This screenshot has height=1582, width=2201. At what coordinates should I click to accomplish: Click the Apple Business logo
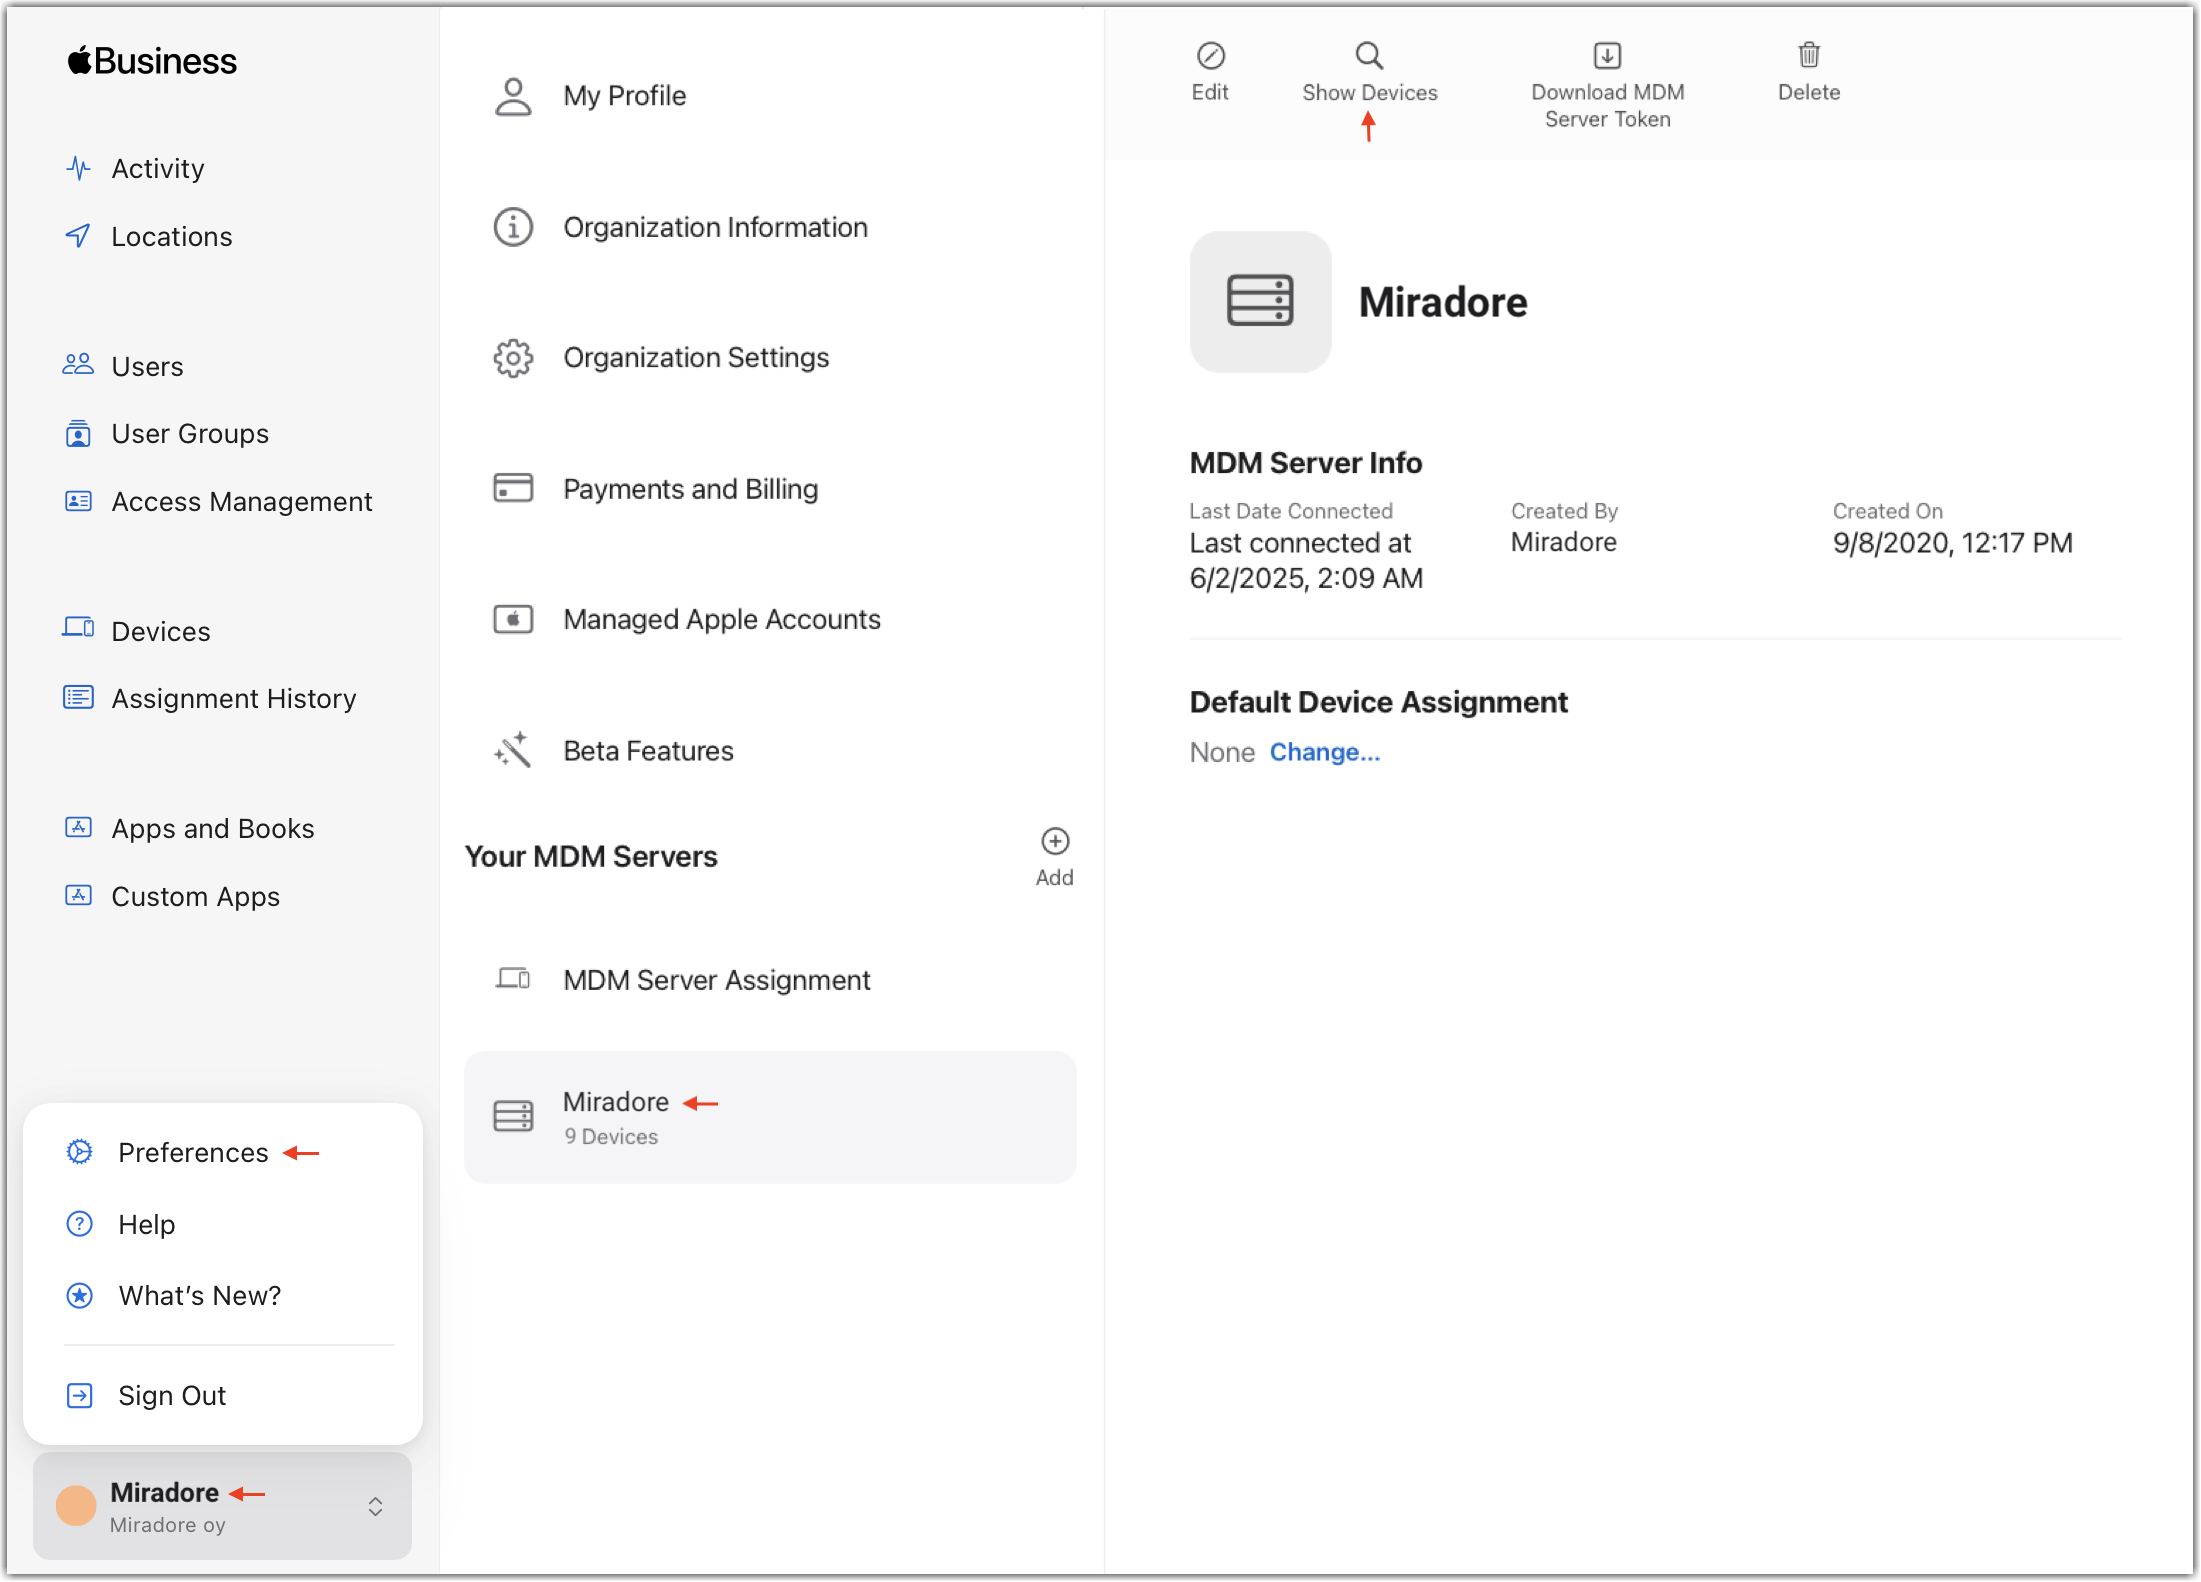pyautogui.click(x=152, y=61)
